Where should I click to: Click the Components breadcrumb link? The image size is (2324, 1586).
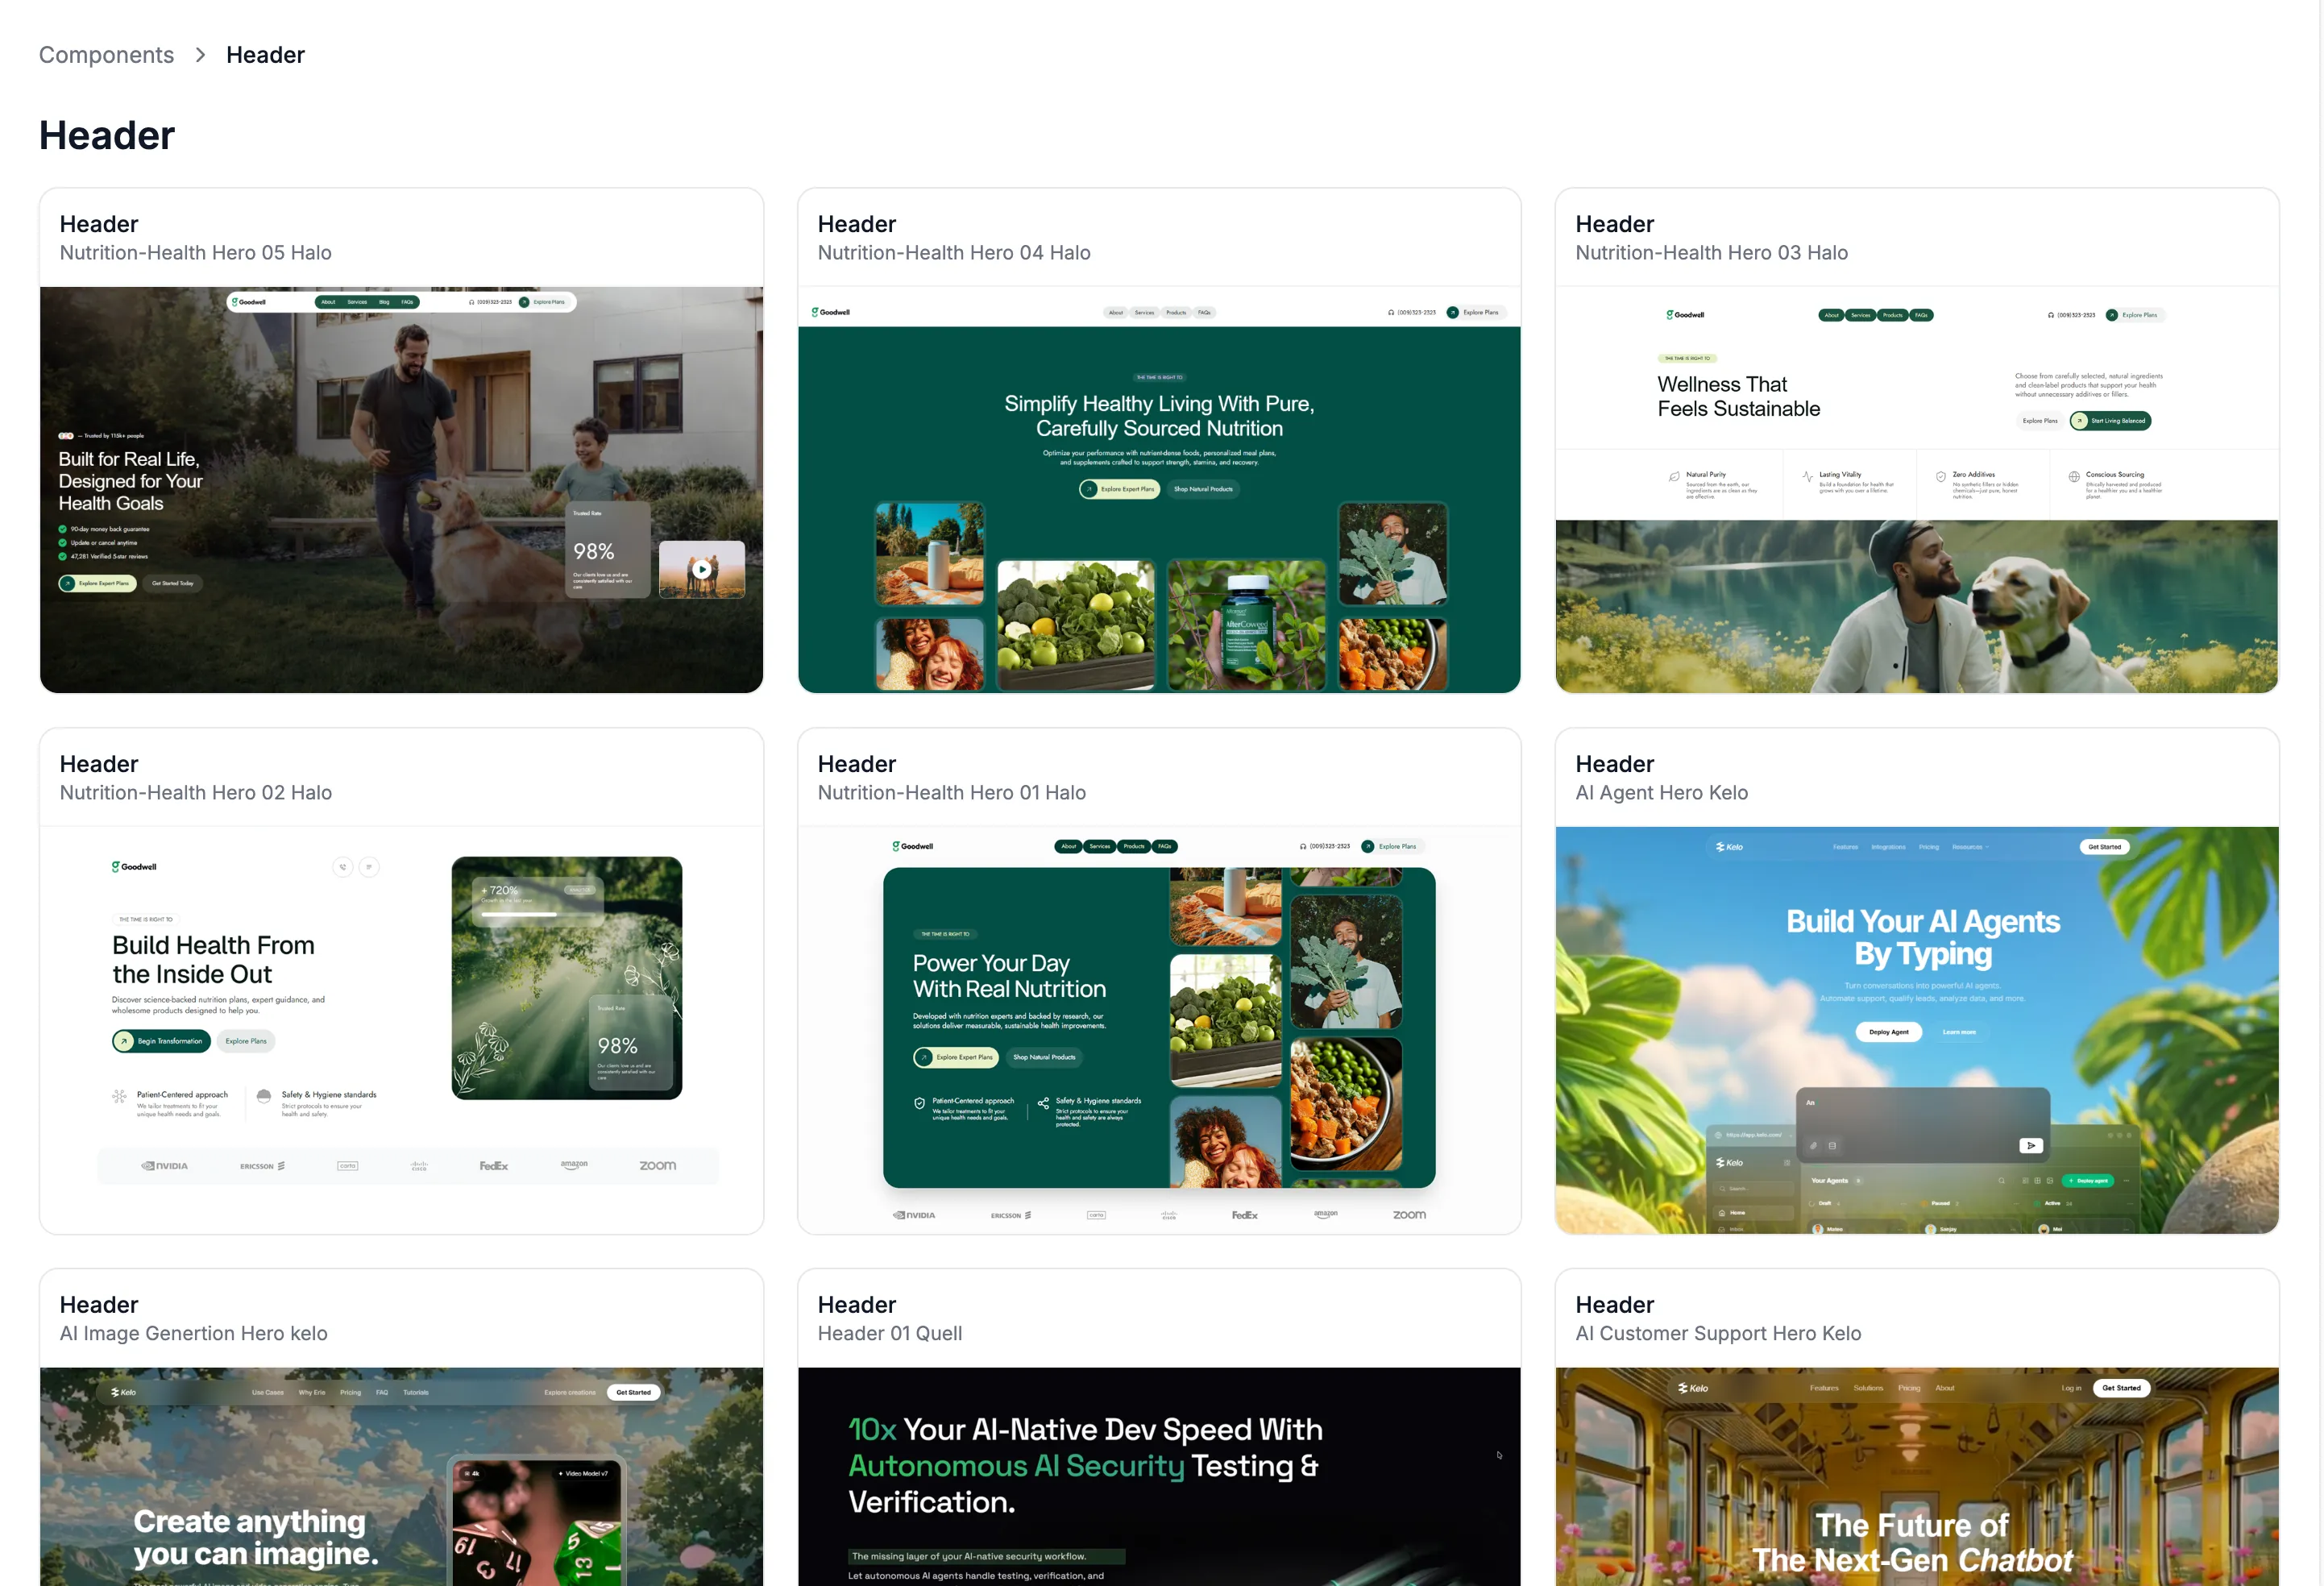(106, 55)
